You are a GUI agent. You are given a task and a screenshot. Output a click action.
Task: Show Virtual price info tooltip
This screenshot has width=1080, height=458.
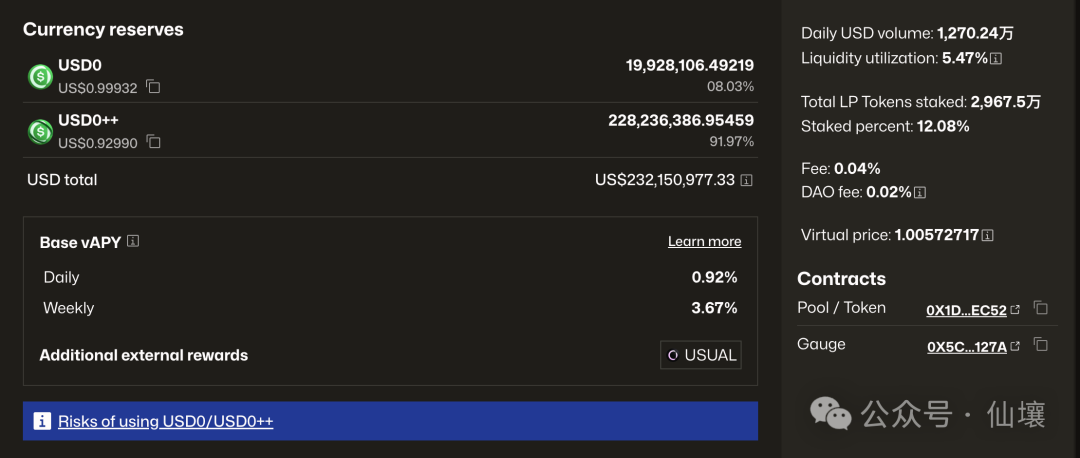click(x=988, y=236)
